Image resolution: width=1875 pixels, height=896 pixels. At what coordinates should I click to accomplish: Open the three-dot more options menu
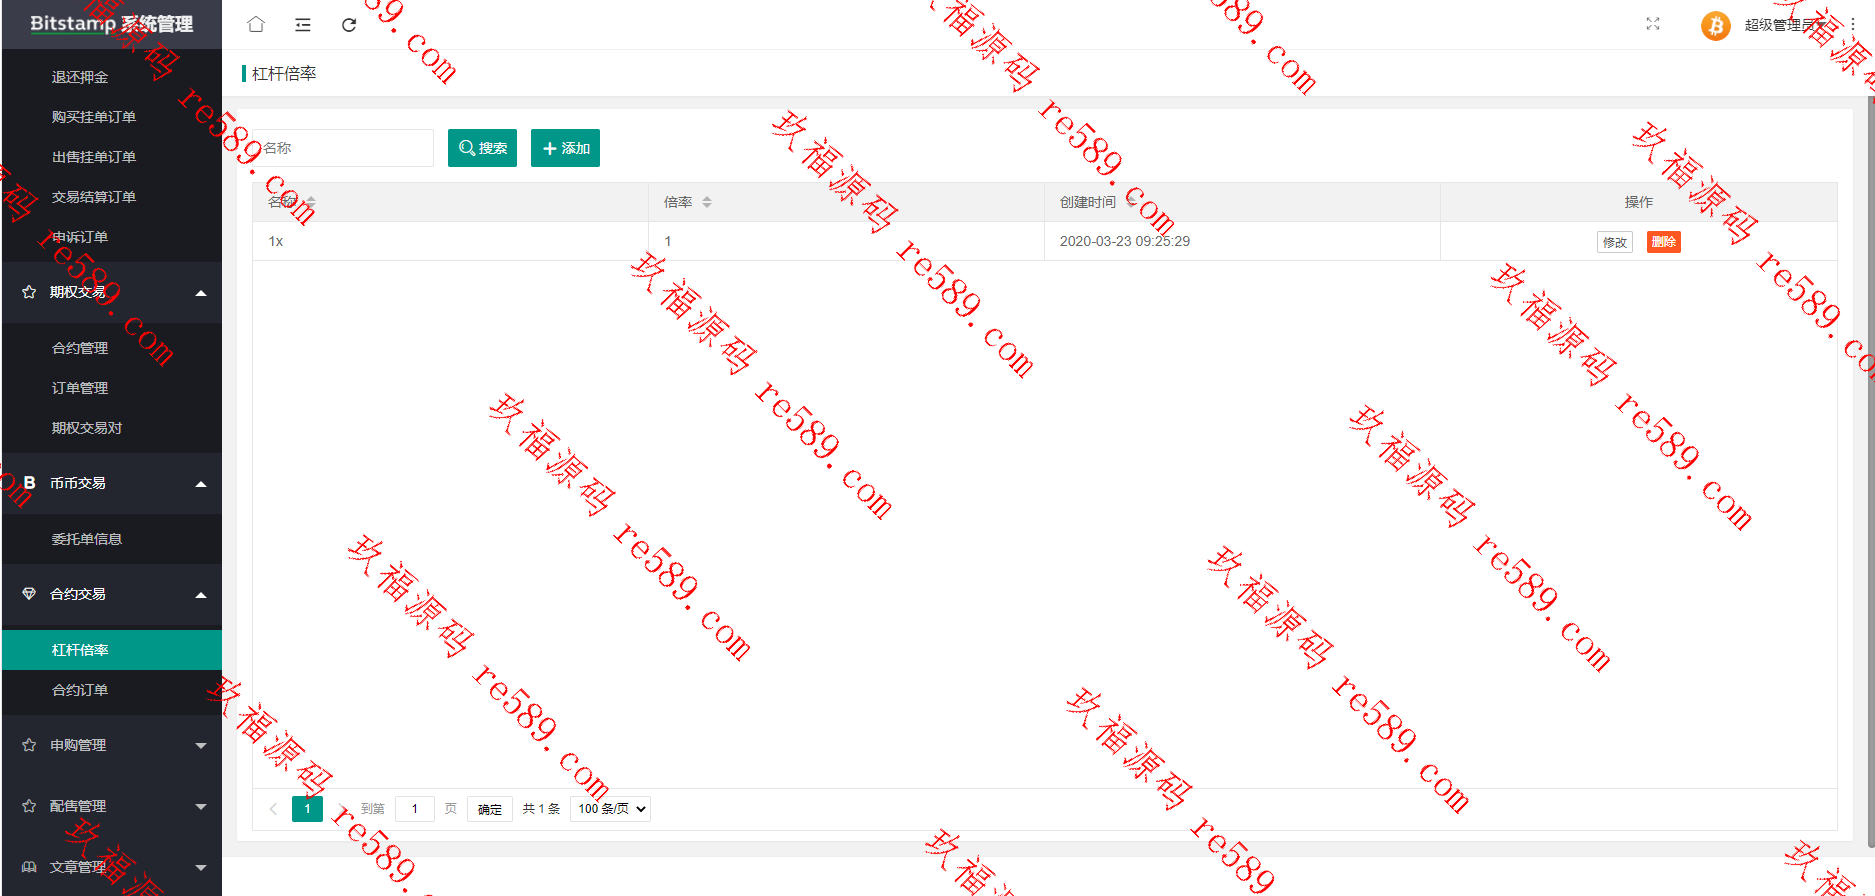[1852, 25]
